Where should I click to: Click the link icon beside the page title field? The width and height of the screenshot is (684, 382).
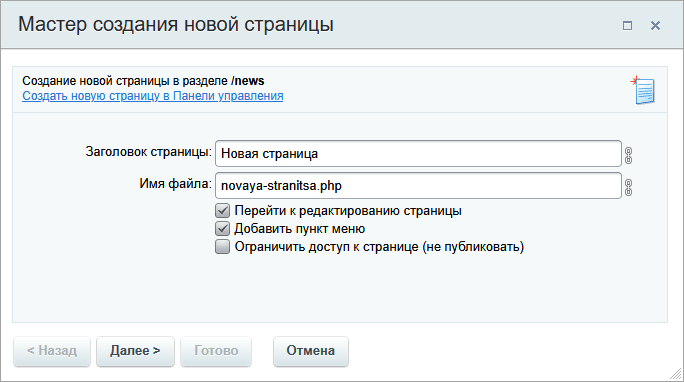coord(628,155)
